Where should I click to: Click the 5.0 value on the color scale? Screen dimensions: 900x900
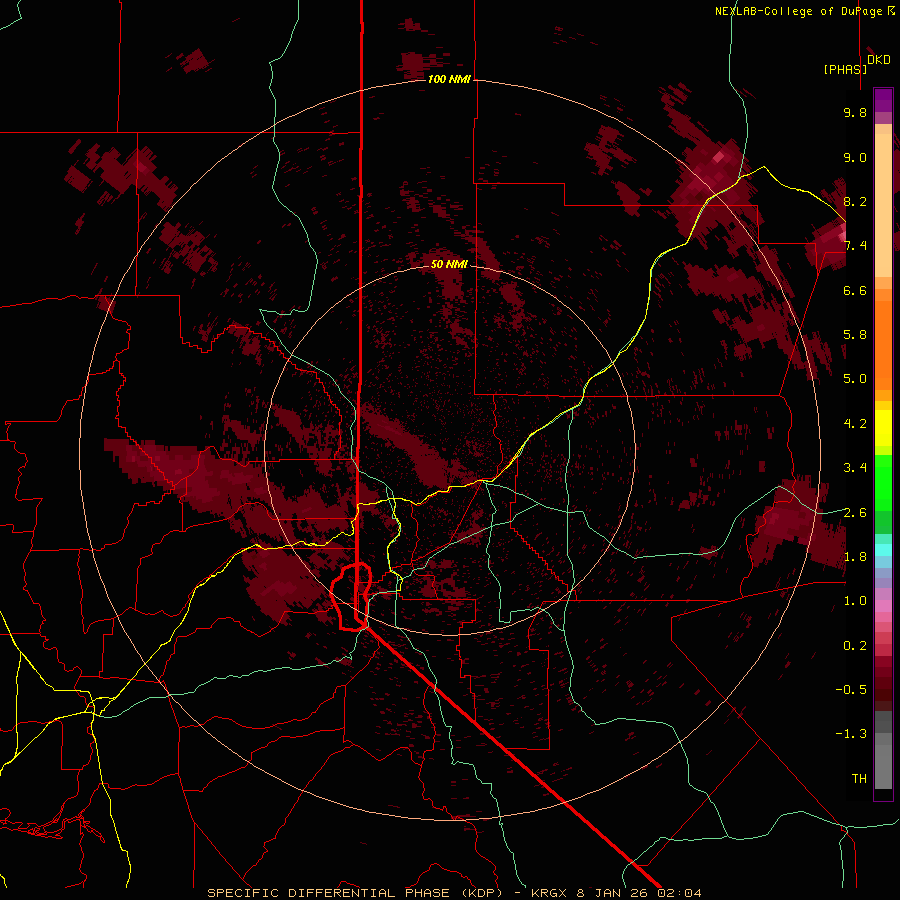point(855,379)
